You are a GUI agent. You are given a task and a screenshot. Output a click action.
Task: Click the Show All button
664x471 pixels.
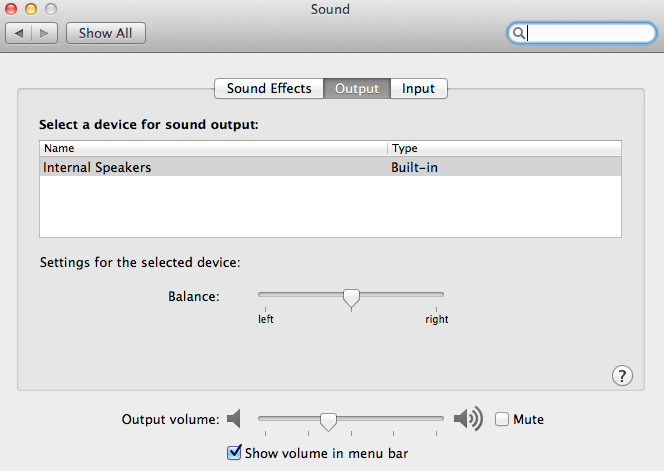(x=106, y=33)
